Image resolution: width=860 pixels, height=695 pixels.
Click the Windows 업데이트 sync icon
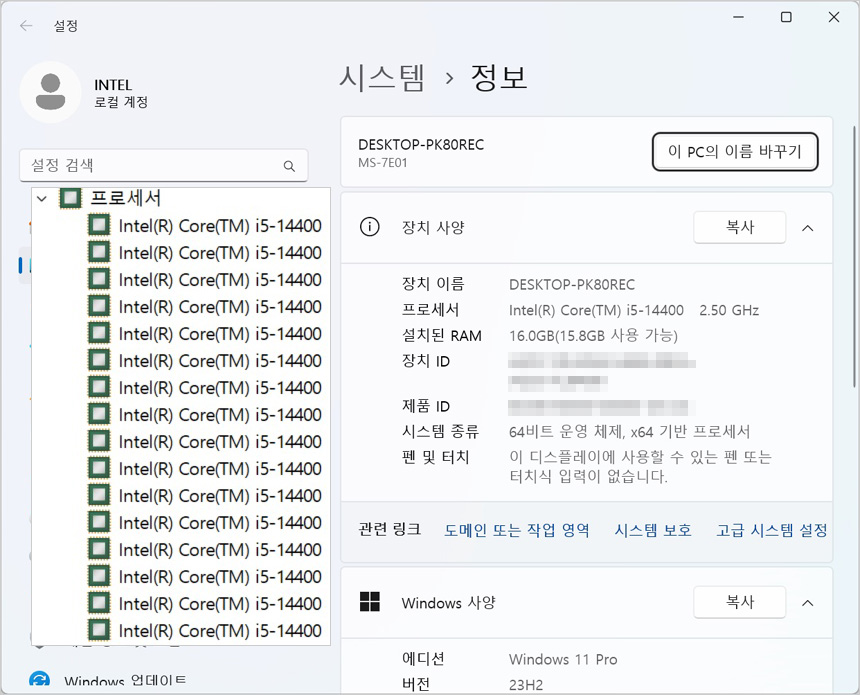click(x=39, y=681)
